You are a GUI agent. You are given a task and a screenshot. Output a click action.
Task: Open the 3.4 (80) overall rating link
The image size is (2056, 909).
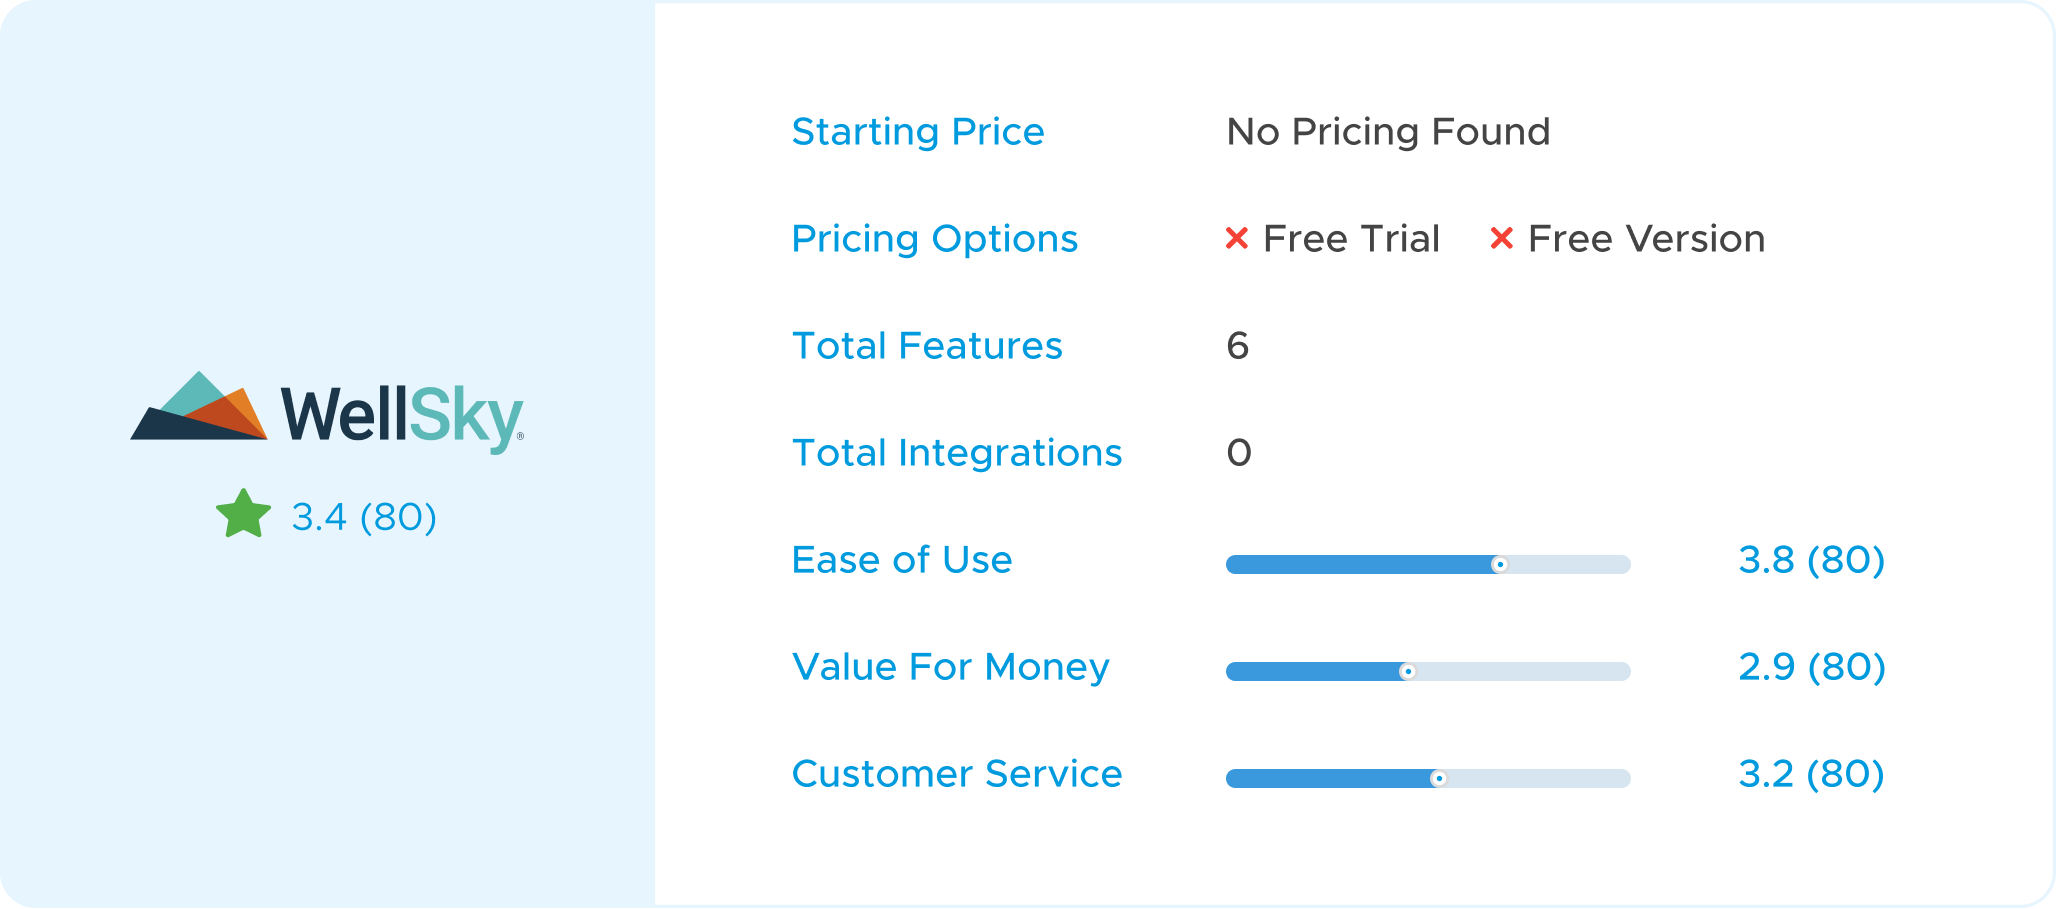tap(364, 517)
